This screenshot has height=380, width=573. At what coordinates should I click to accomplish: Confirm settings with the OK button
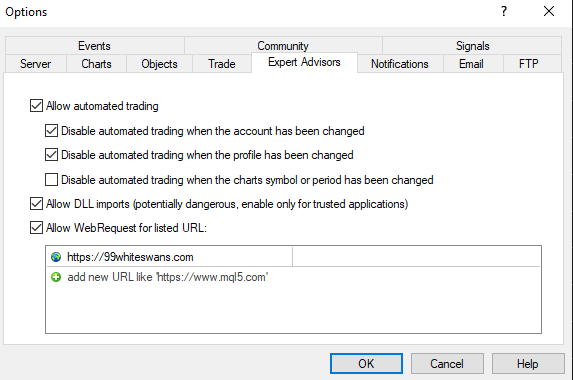pos(366,364)
